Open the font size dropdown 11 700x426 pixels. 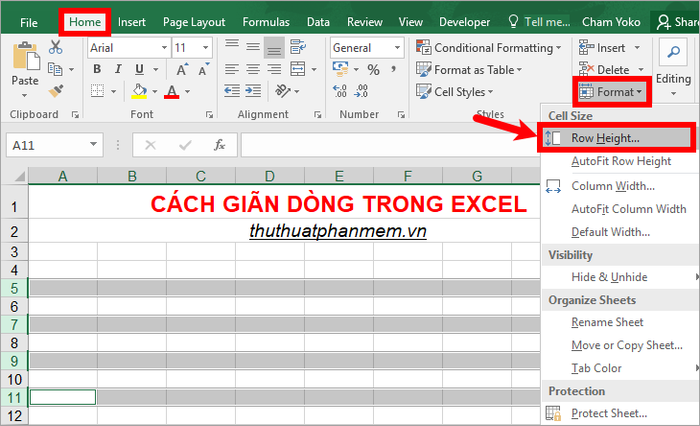tap(205, 48)
